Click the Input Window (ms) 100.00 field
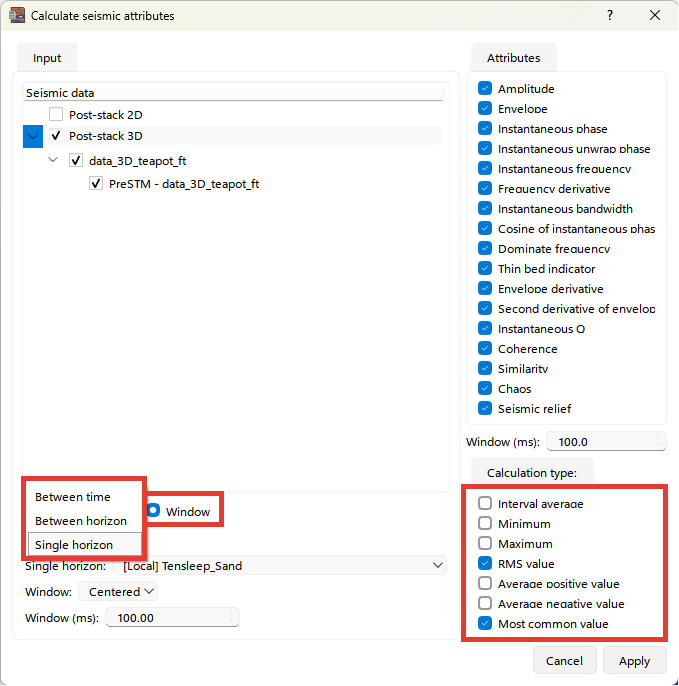The width and height of the screenshot is (679, 686). tap(172, 618)
